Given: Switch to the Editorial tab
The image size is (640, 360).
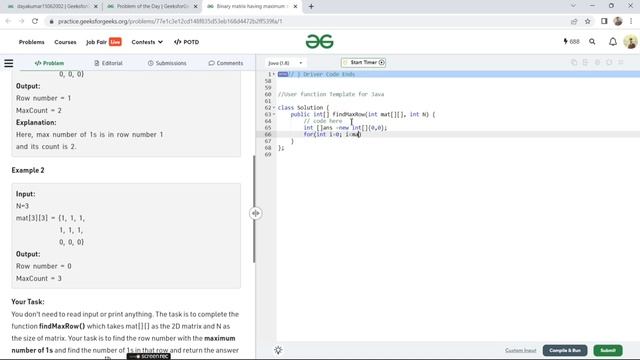Looking at the screenshot, I should pos(108,63).
